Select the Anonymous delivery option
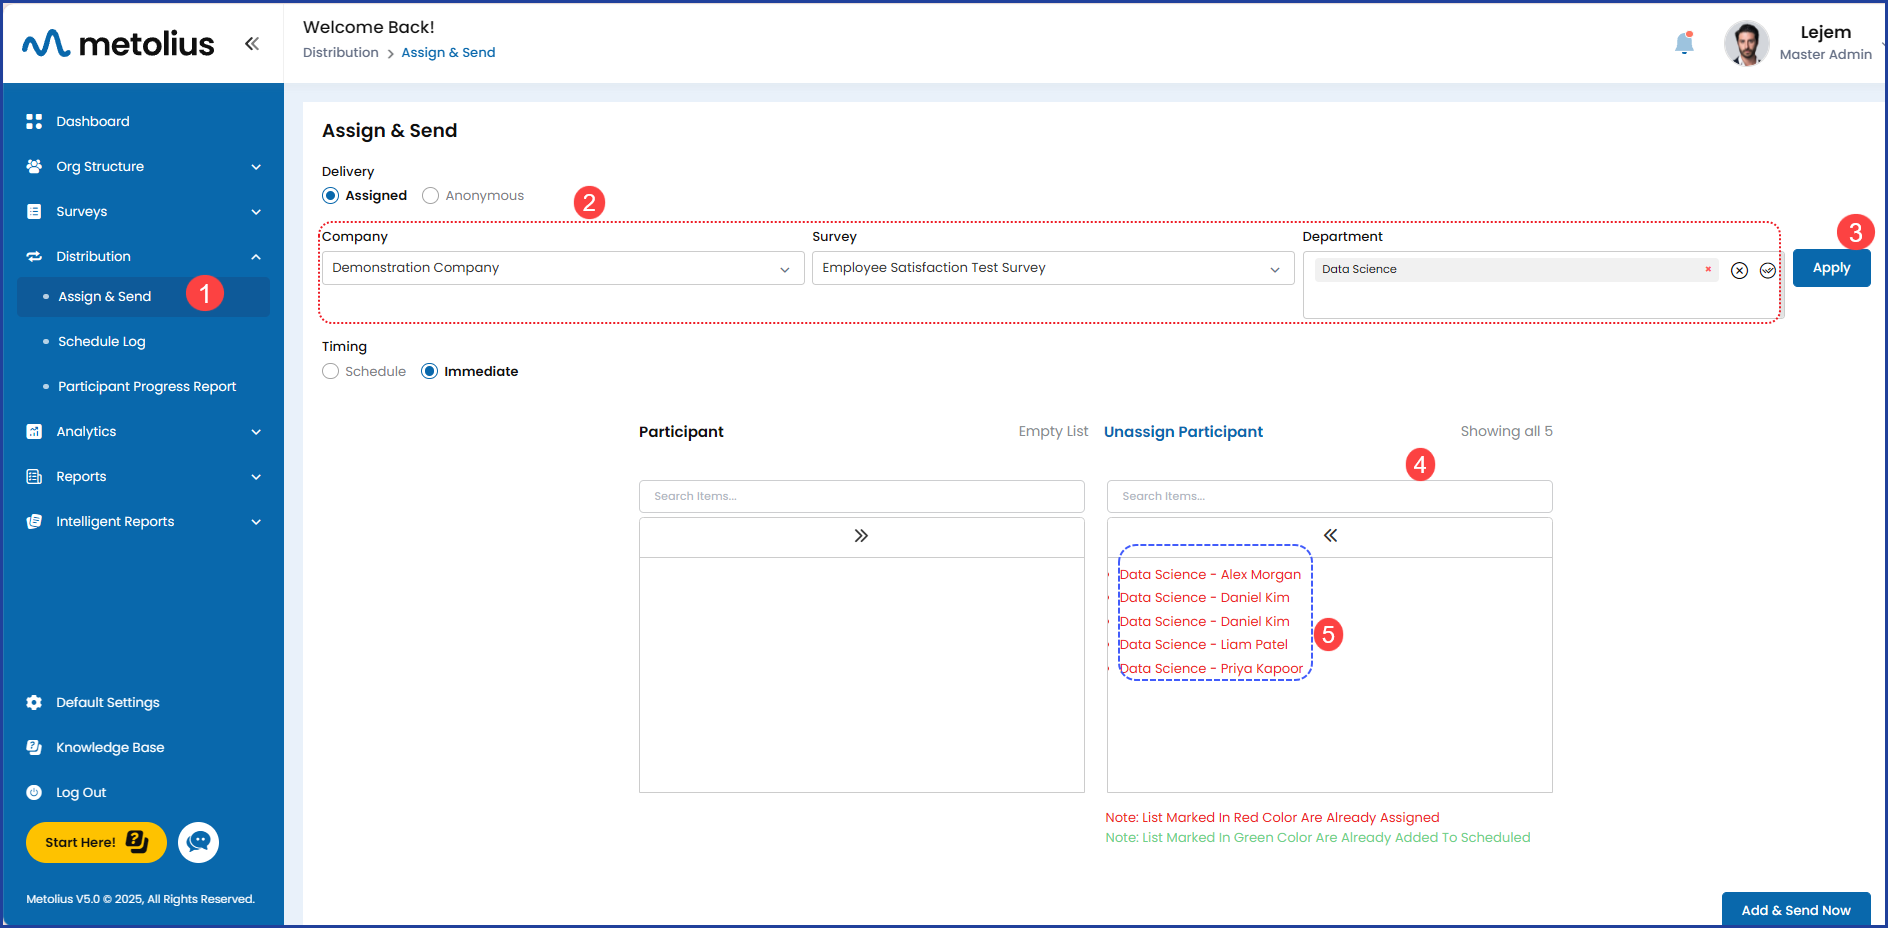 click(x=431, y=196)
